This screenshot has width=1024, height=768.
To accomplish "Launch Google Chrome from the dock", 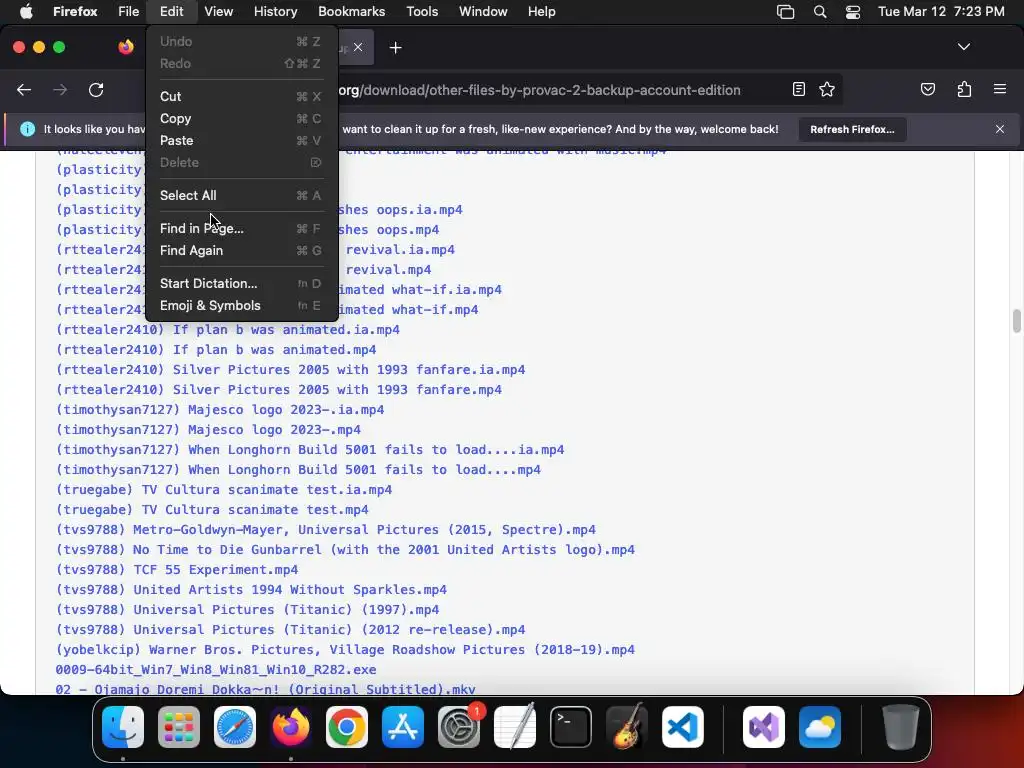I will [347, 727].
